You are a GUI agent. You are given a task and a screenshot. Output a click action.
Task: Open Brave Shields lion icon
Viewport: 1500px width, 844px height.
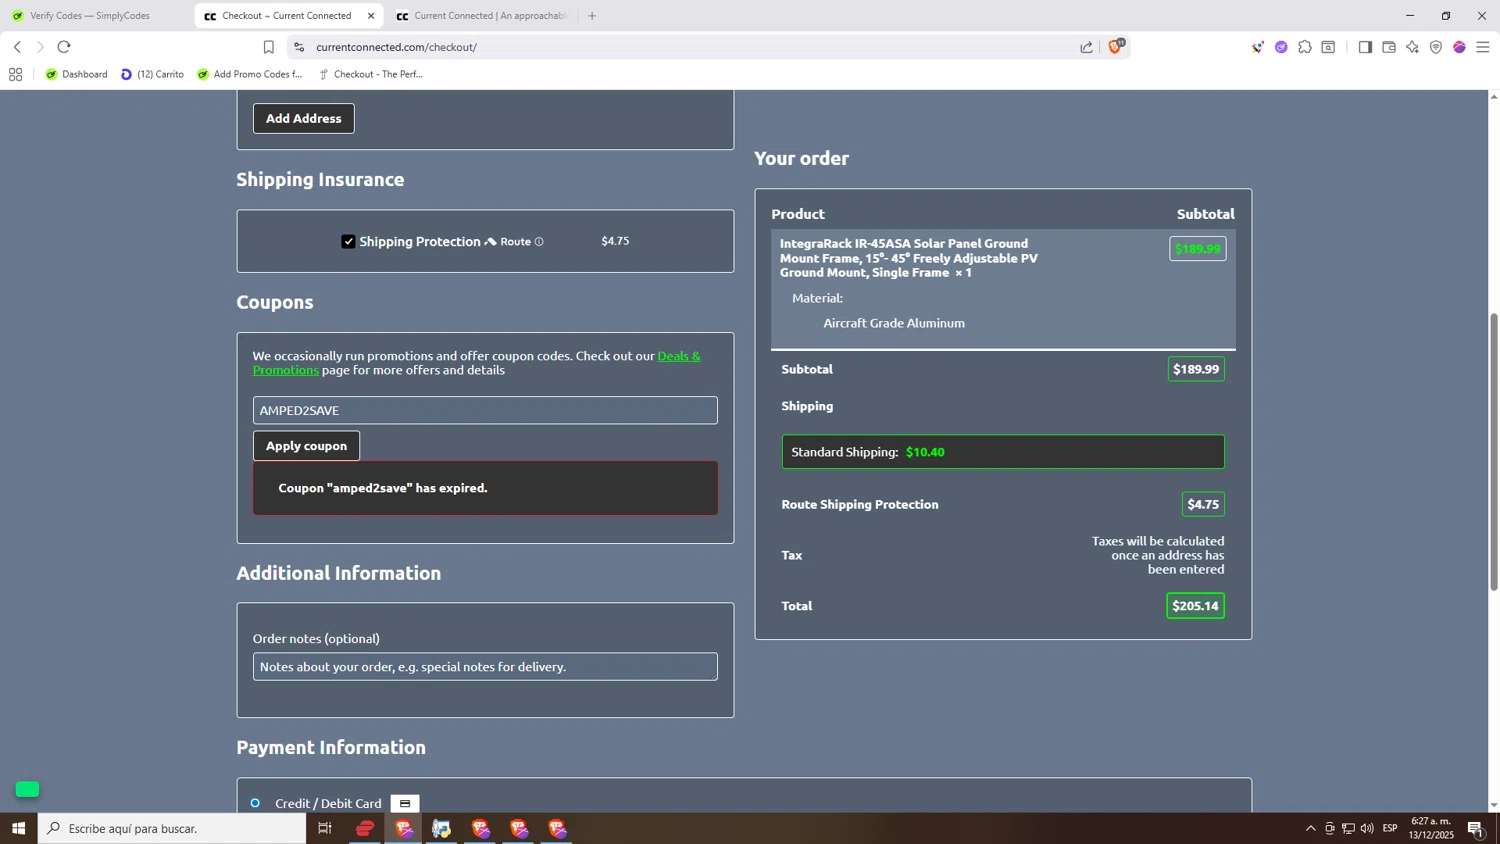pyautogui.click(x=1116, y=46)
